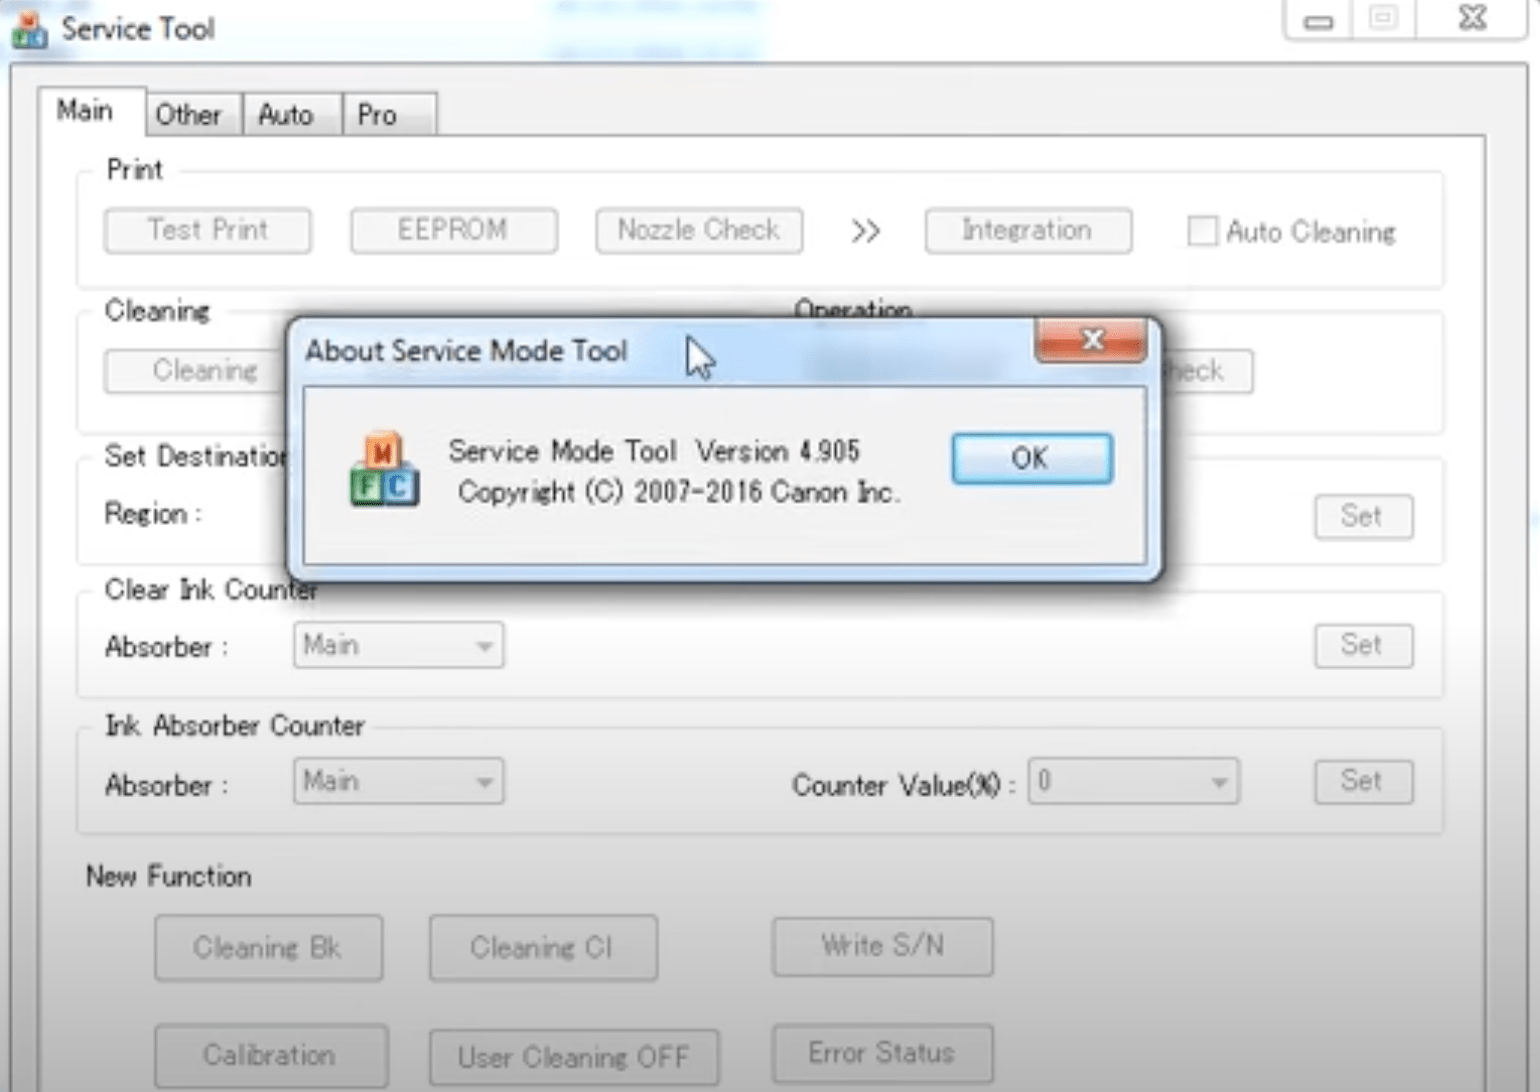
Task: Select the Auto tab
Action: (x=287, y=114)
